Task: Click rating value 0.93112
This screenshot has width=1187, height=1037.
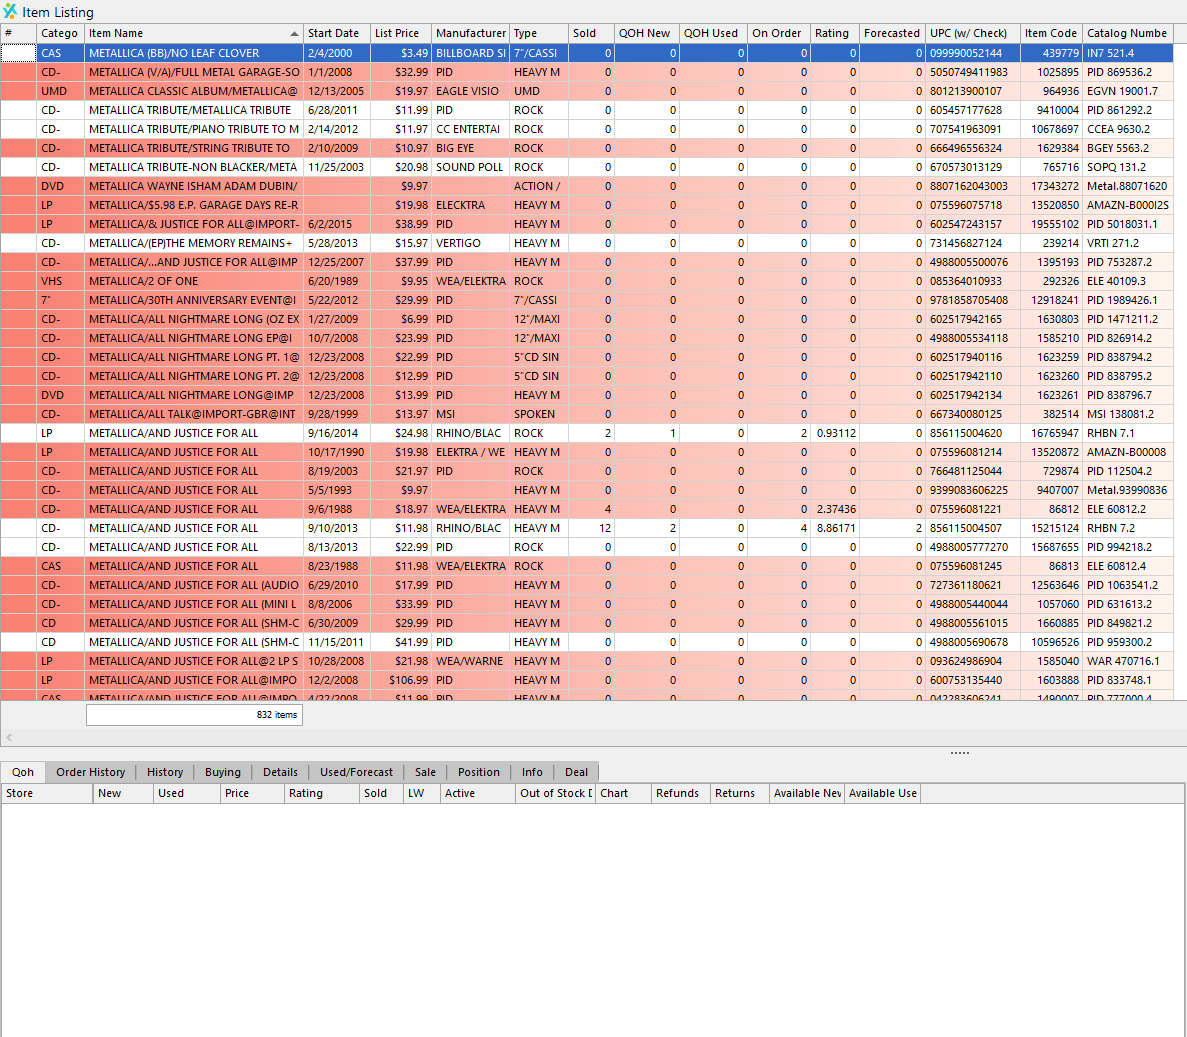Action: point(837,433)
